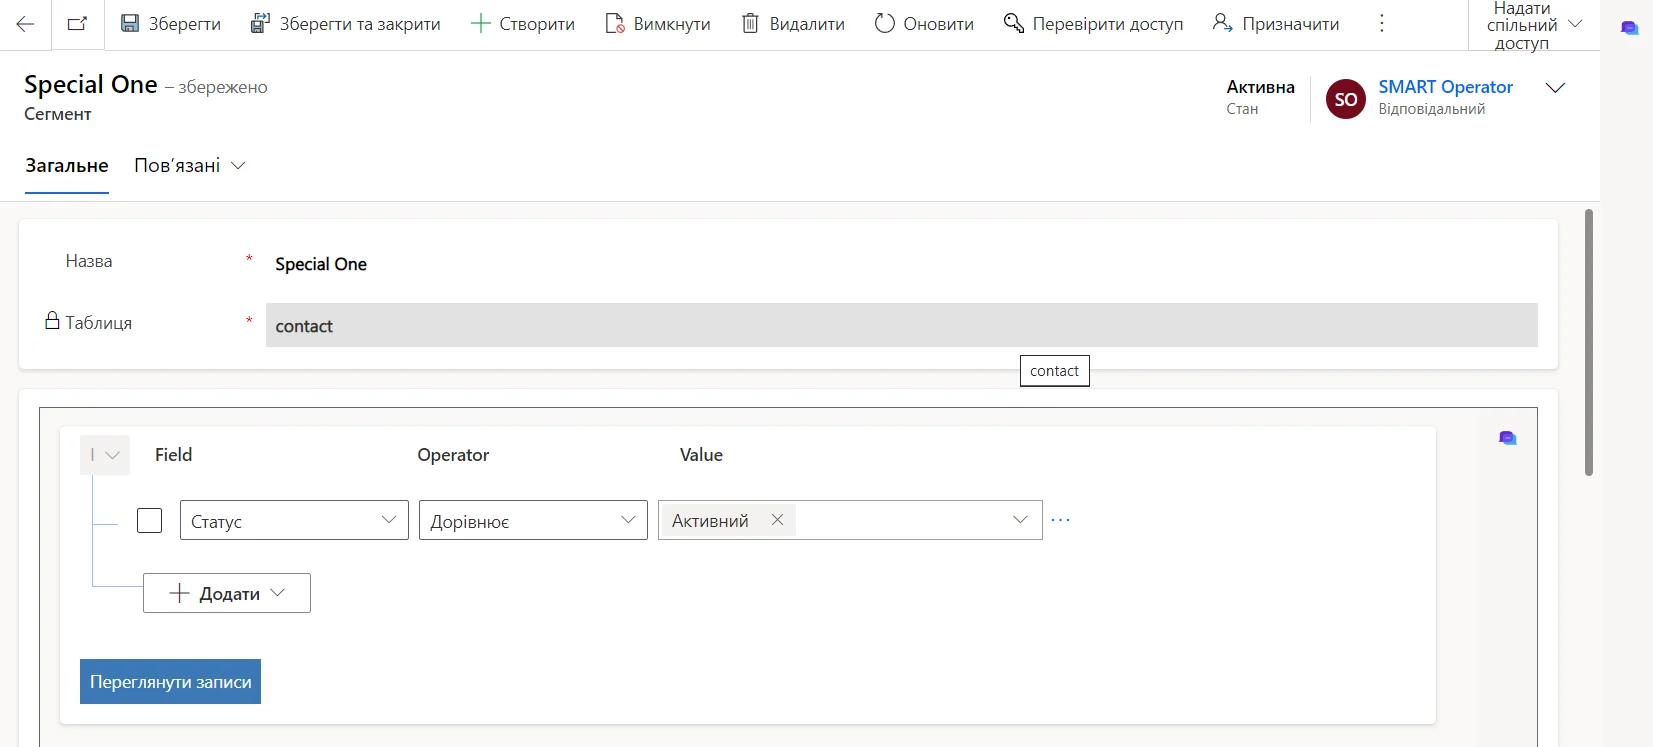This screenshot has width=1653, height=747.
Task: Click the lock icon beside Таблиця
Action: click(x=52, y=320)
